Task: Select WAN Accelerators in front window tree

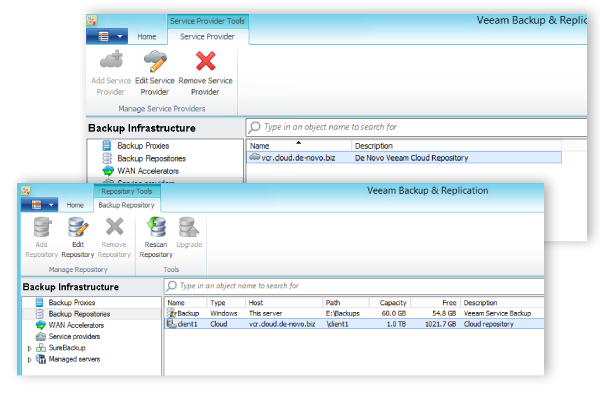Action: [76, 325]
